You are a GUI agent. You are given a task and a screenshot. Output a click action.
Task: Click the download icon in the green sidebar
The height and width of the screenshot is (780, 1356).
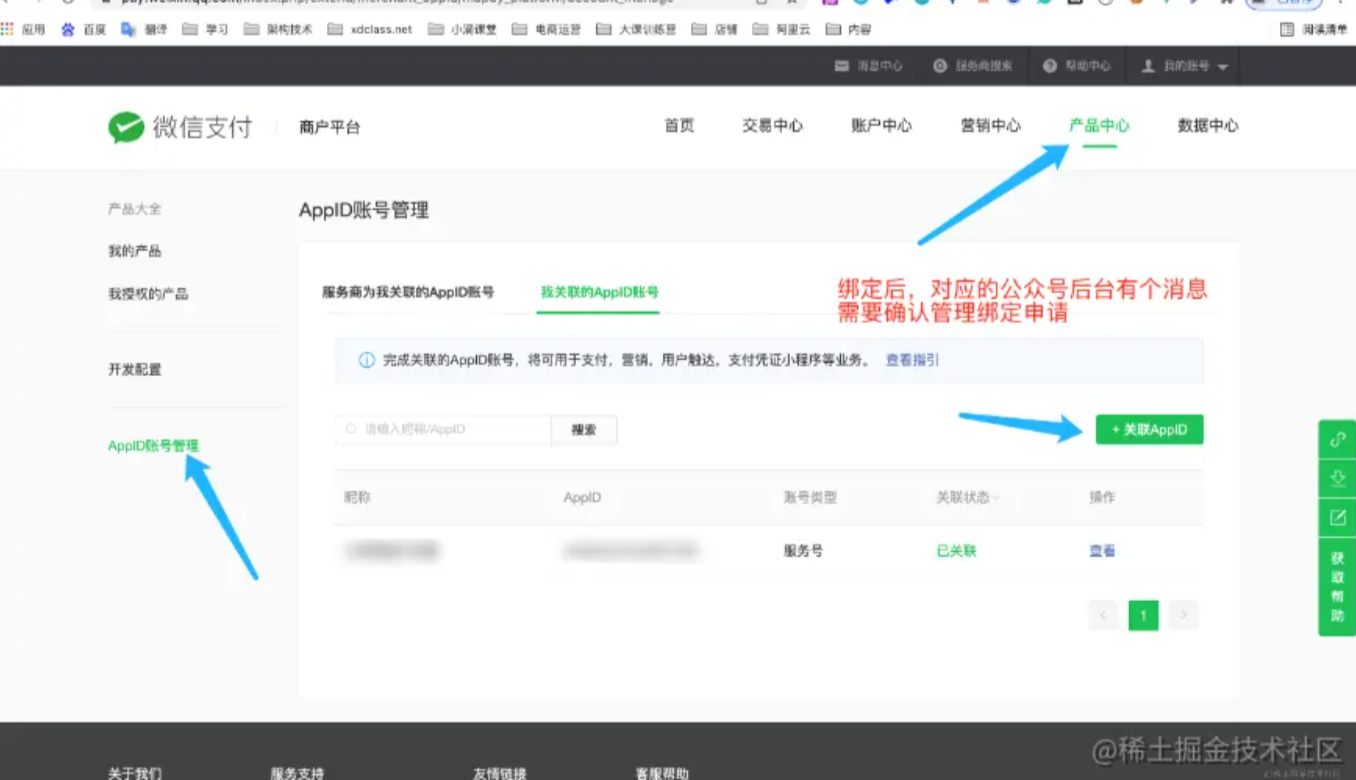click(x=1337, y=478)
